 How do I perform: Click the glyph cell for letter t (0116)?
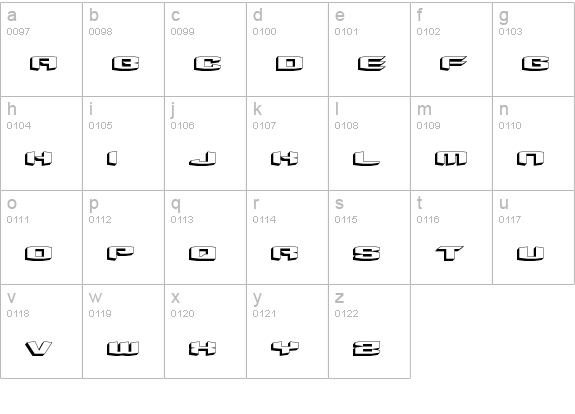point(451,237)
